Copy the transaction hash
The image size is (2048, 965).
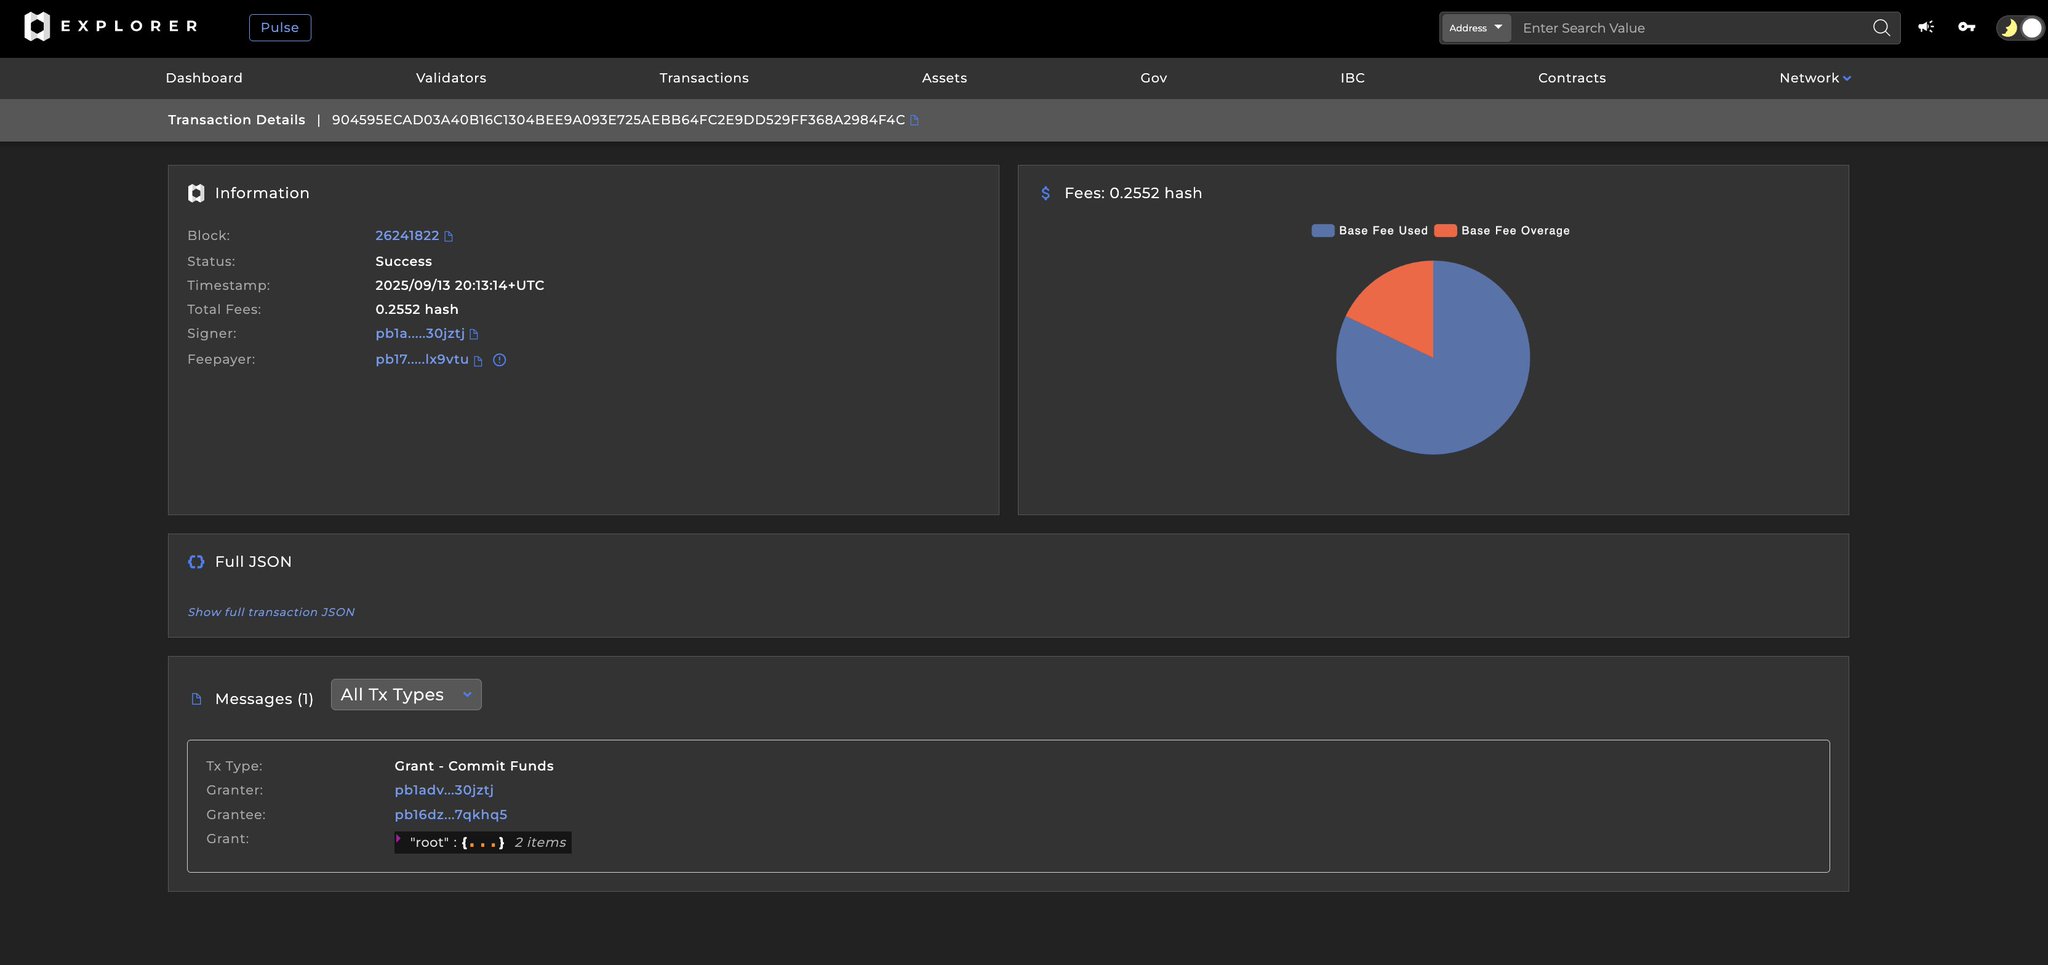click(914, 121)
